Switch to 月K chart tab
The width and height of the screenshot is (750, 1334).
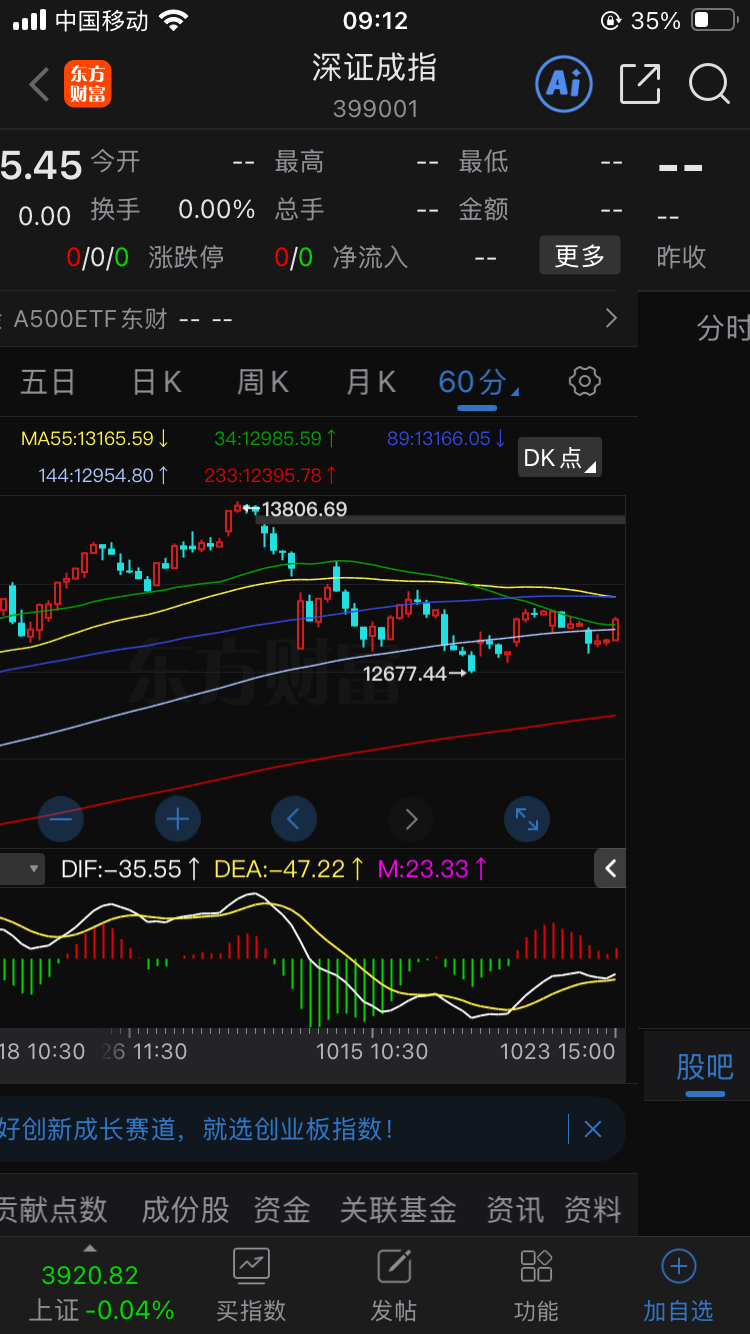tap(371, 382)
